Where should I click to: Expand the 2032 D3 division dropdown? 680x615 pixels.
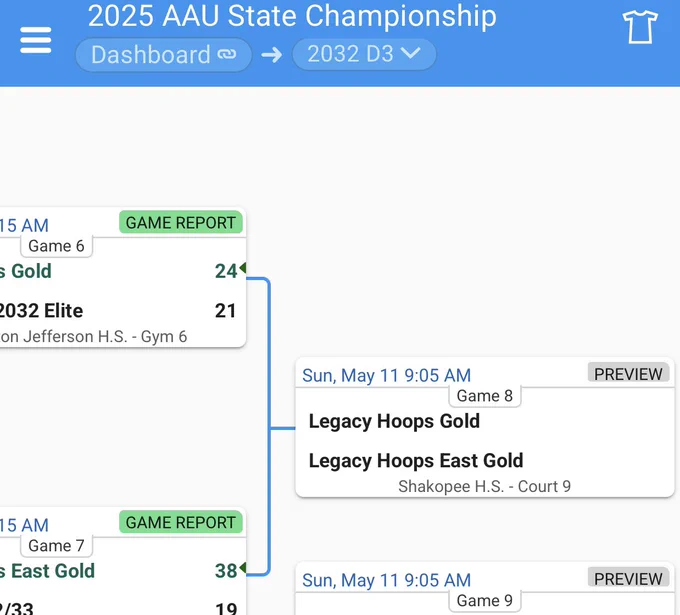coord(364,54)
